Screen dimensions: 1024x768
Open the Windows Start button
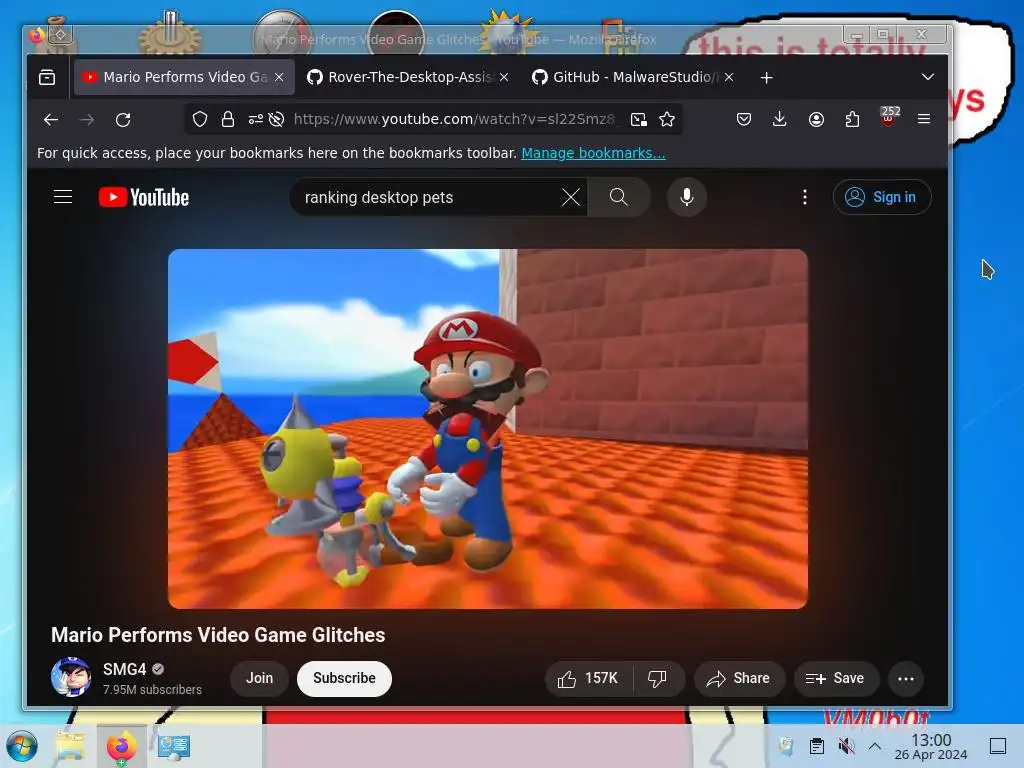pyautogui.click(x=22, y=746)
